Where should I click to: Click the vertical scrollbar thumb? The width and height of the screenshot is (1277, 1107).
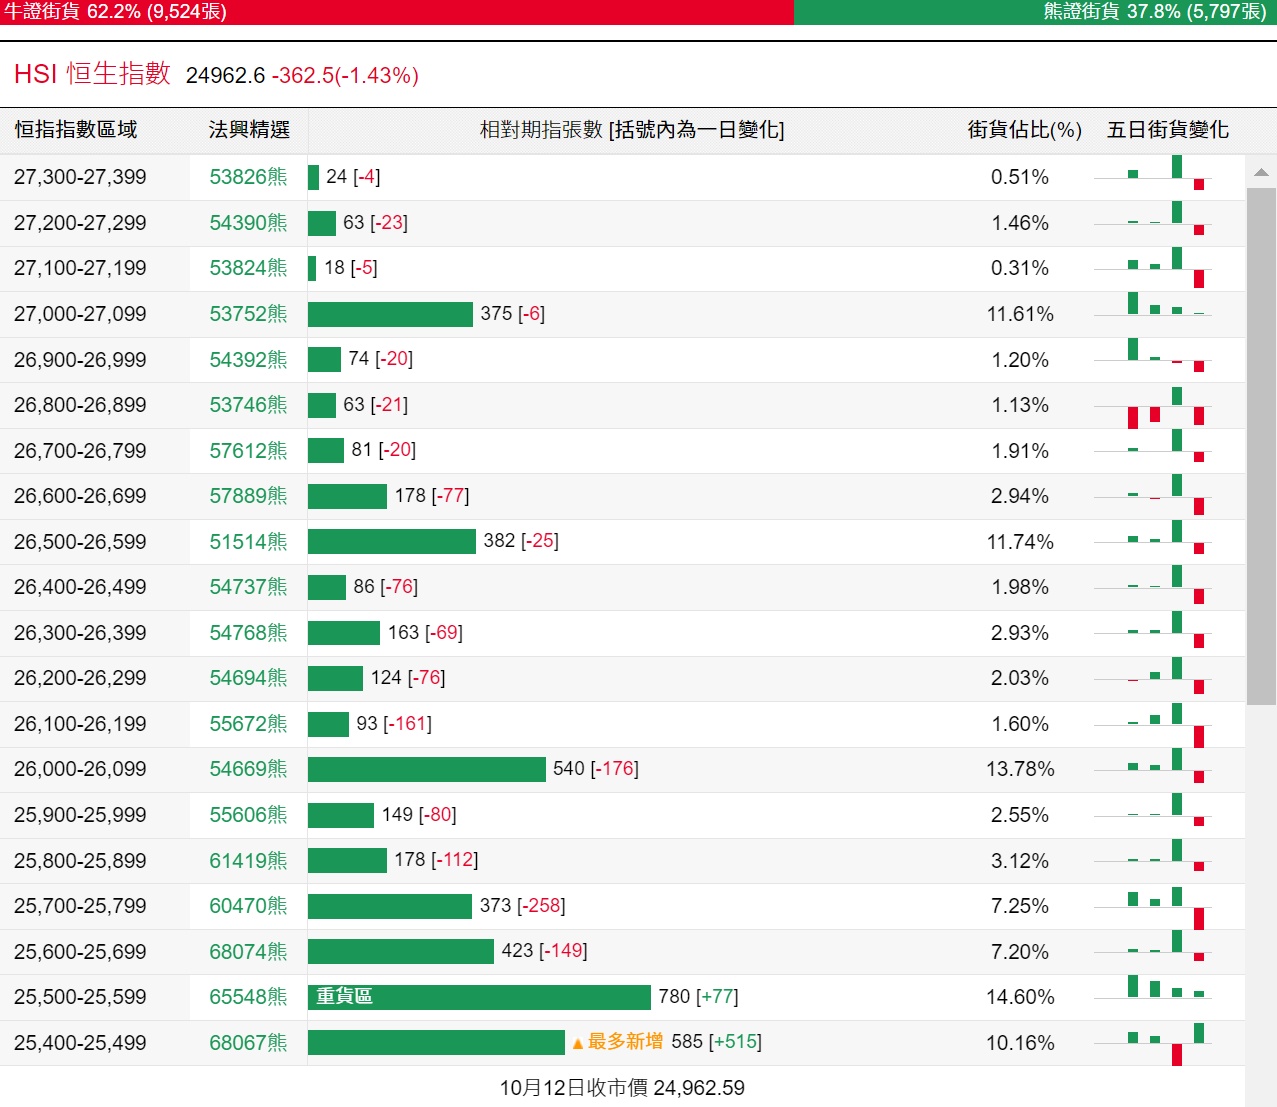1261,446
